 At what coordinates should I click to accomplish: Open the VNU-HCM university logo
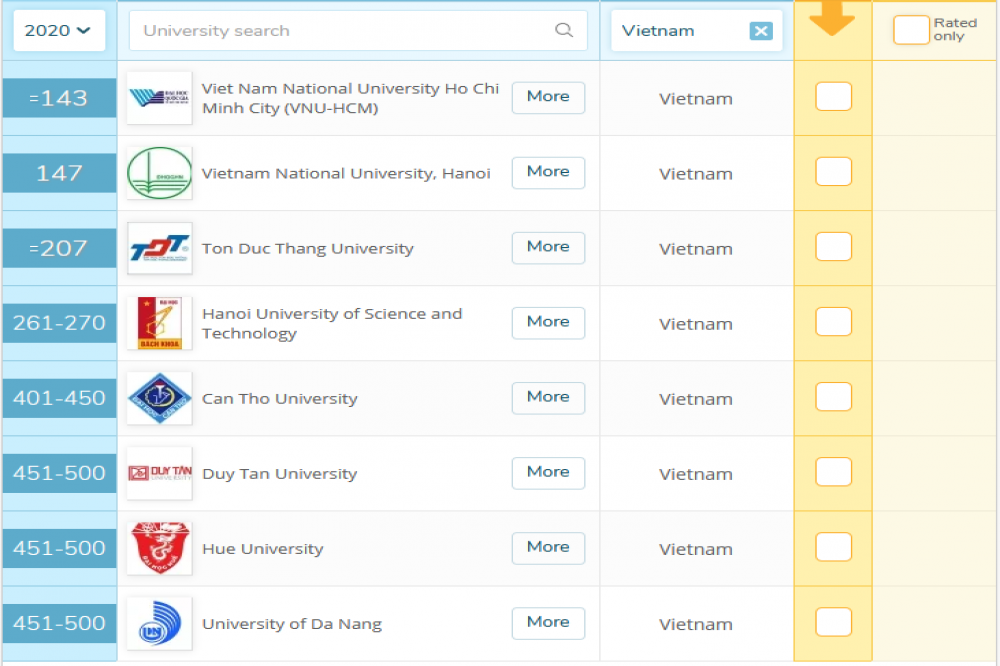(x=159, y=98)
